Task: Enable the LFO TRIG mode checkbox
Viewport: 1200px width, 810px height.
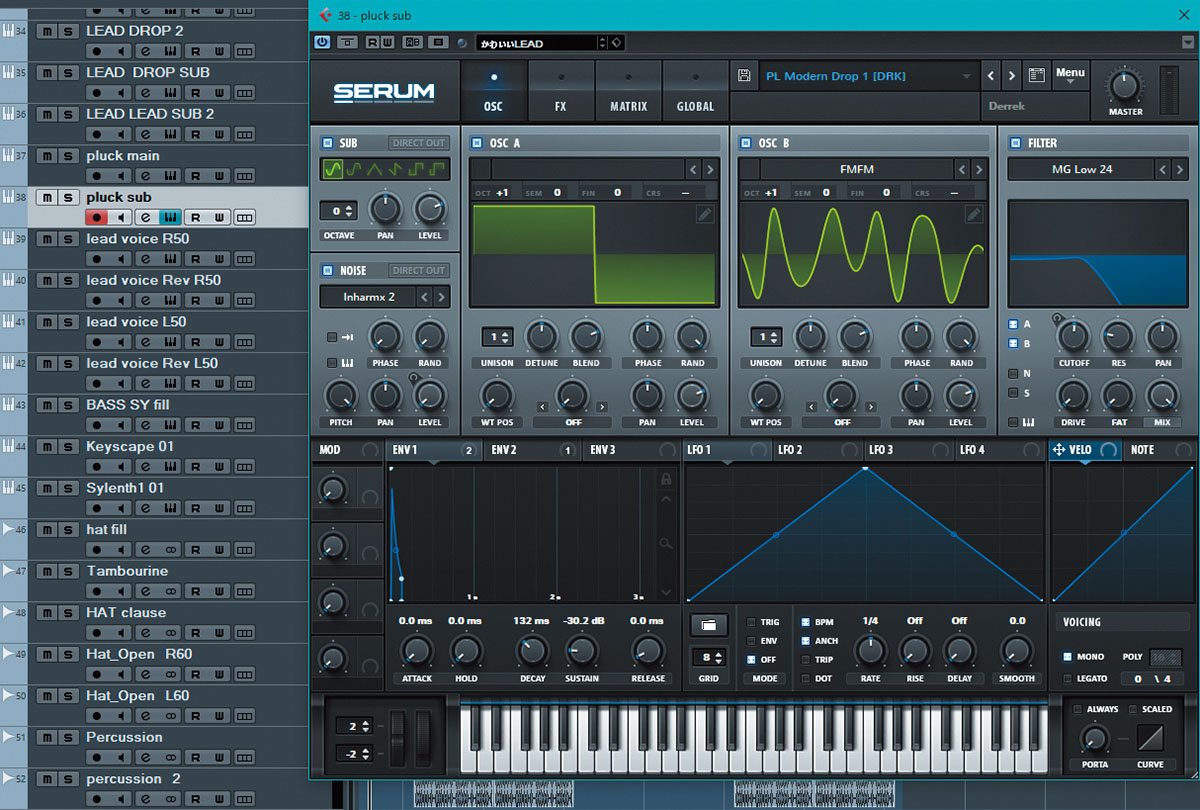Action: [x=752, y=622]
